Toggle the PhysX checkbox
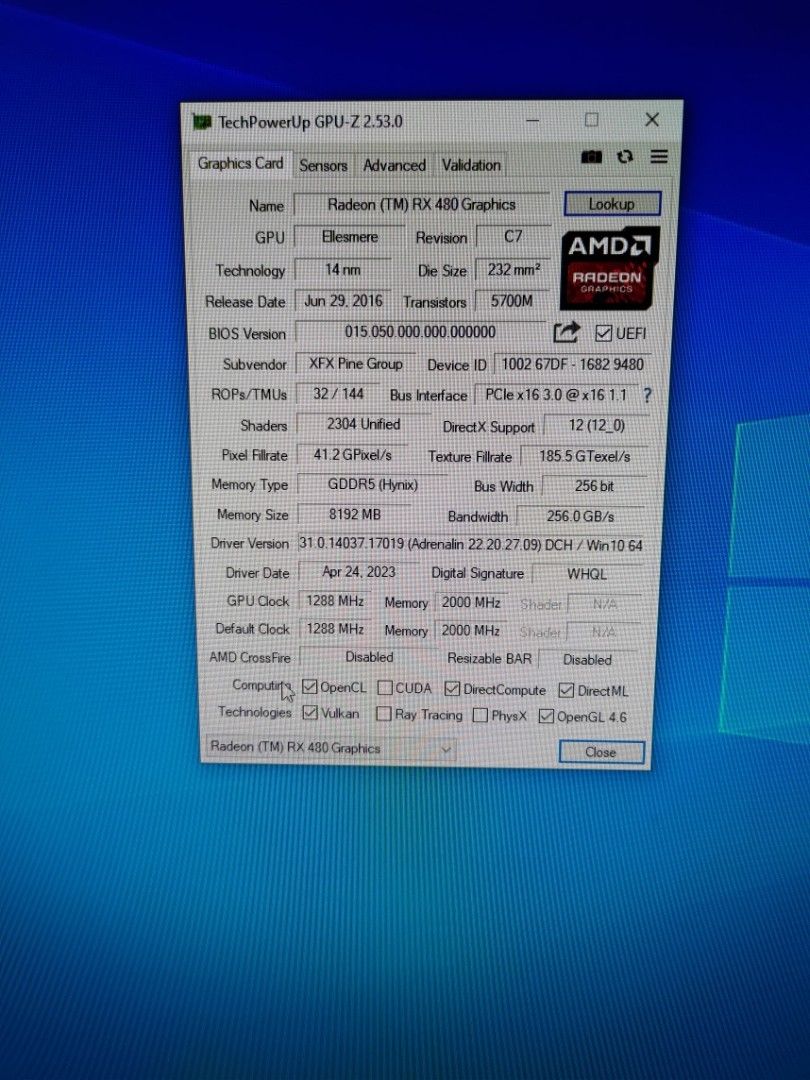 [x=480, y=716]
